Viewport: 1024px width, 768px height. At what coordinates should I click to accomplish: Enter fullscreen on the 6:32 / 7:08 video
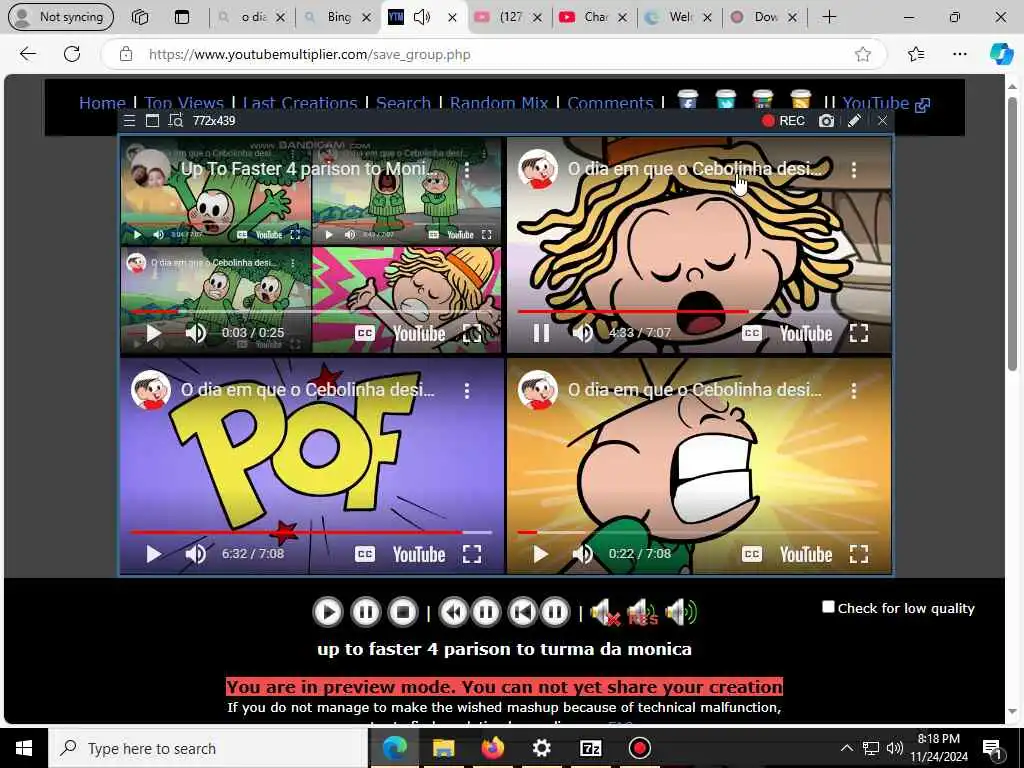click(472, 554)
